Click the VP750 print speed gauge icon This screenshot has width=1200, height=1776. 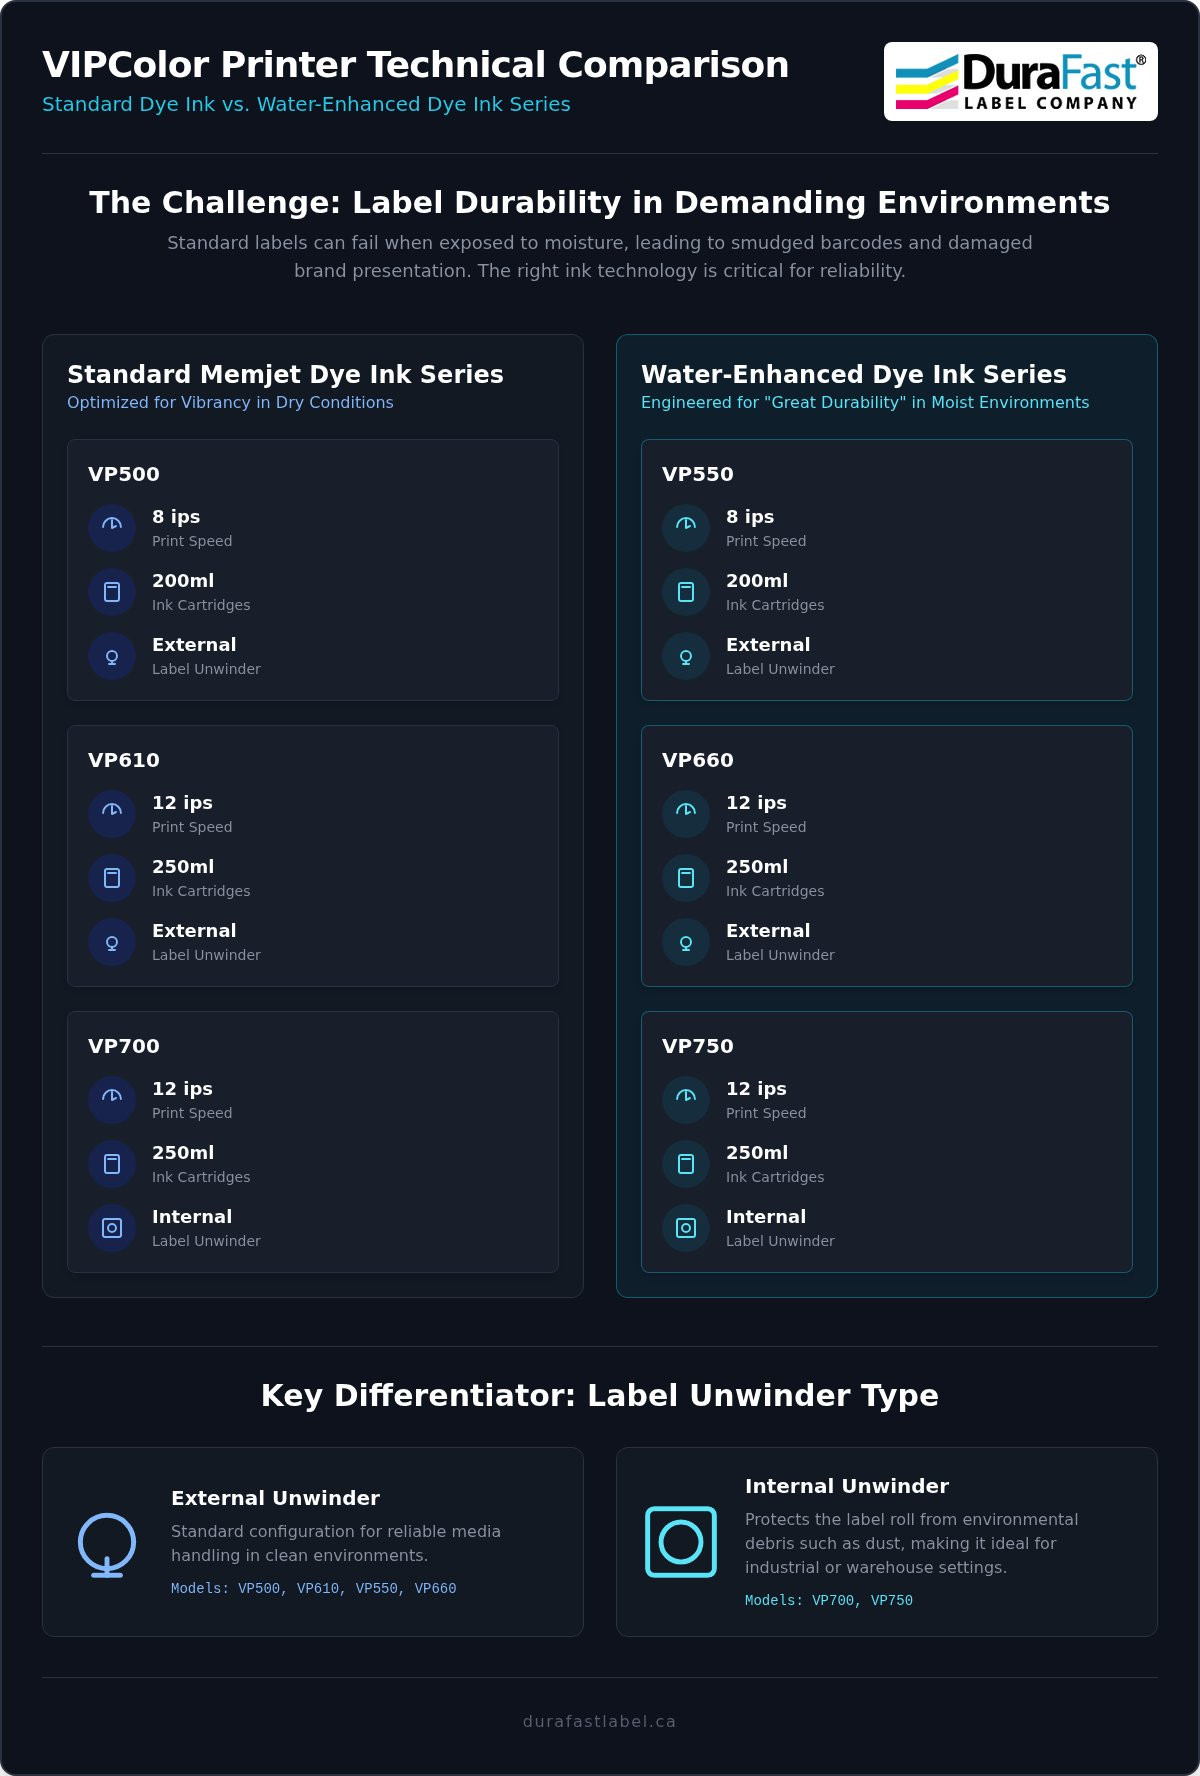[x=686, y=1100]
